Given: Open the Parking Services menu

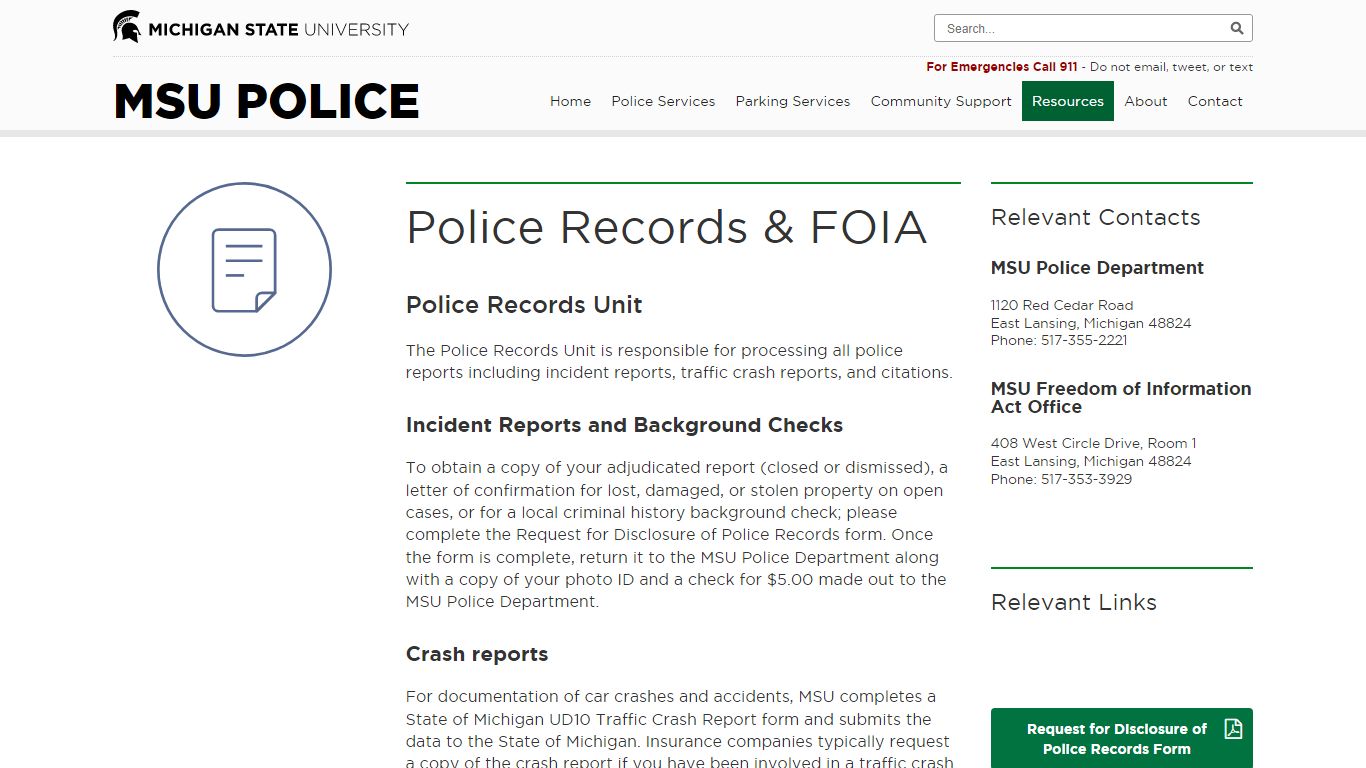Looking at the screenshot, I should point(793,101).
